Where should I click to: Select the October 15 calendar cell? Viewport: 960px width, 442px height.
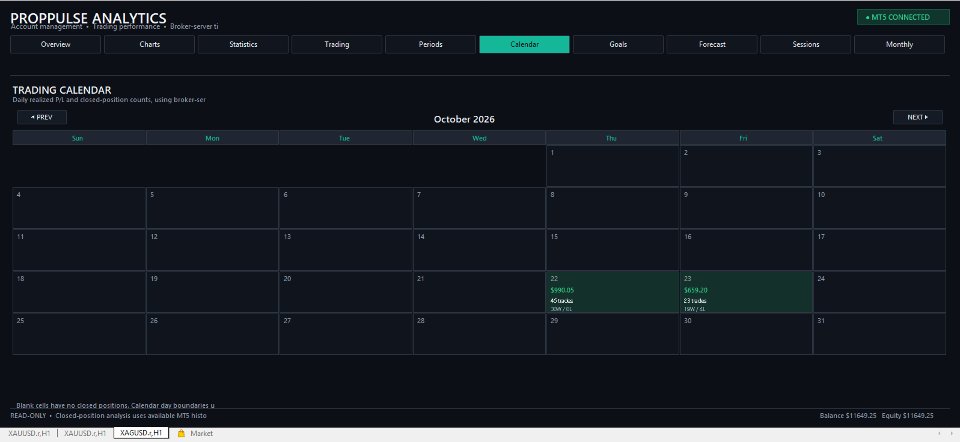(613, 250)
